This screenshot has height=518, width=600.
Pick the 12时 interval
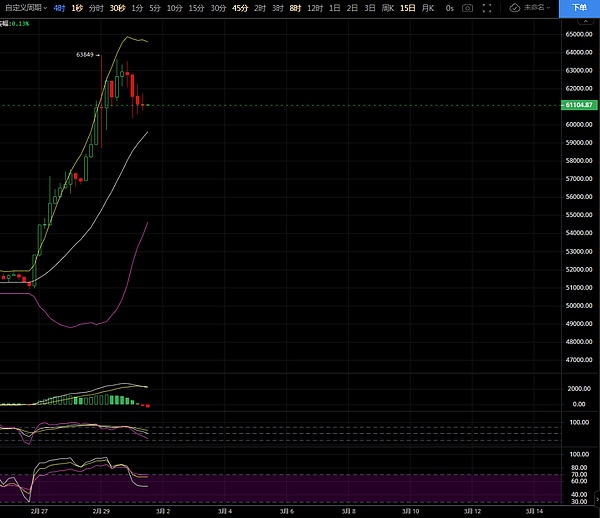pyautogui.click(x=314, y=7)
